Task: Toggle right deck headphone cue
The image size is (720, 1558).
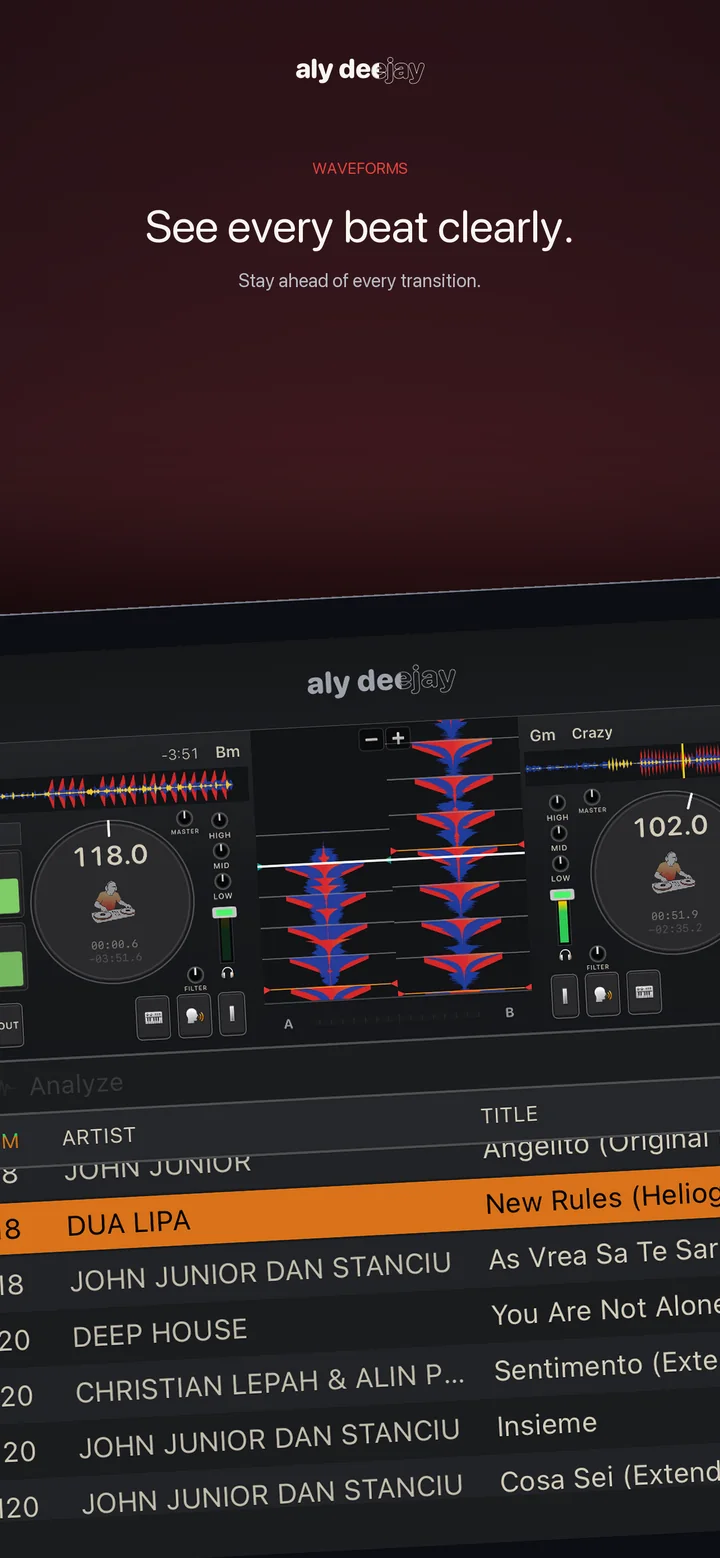Action: [x=564, y=955]
